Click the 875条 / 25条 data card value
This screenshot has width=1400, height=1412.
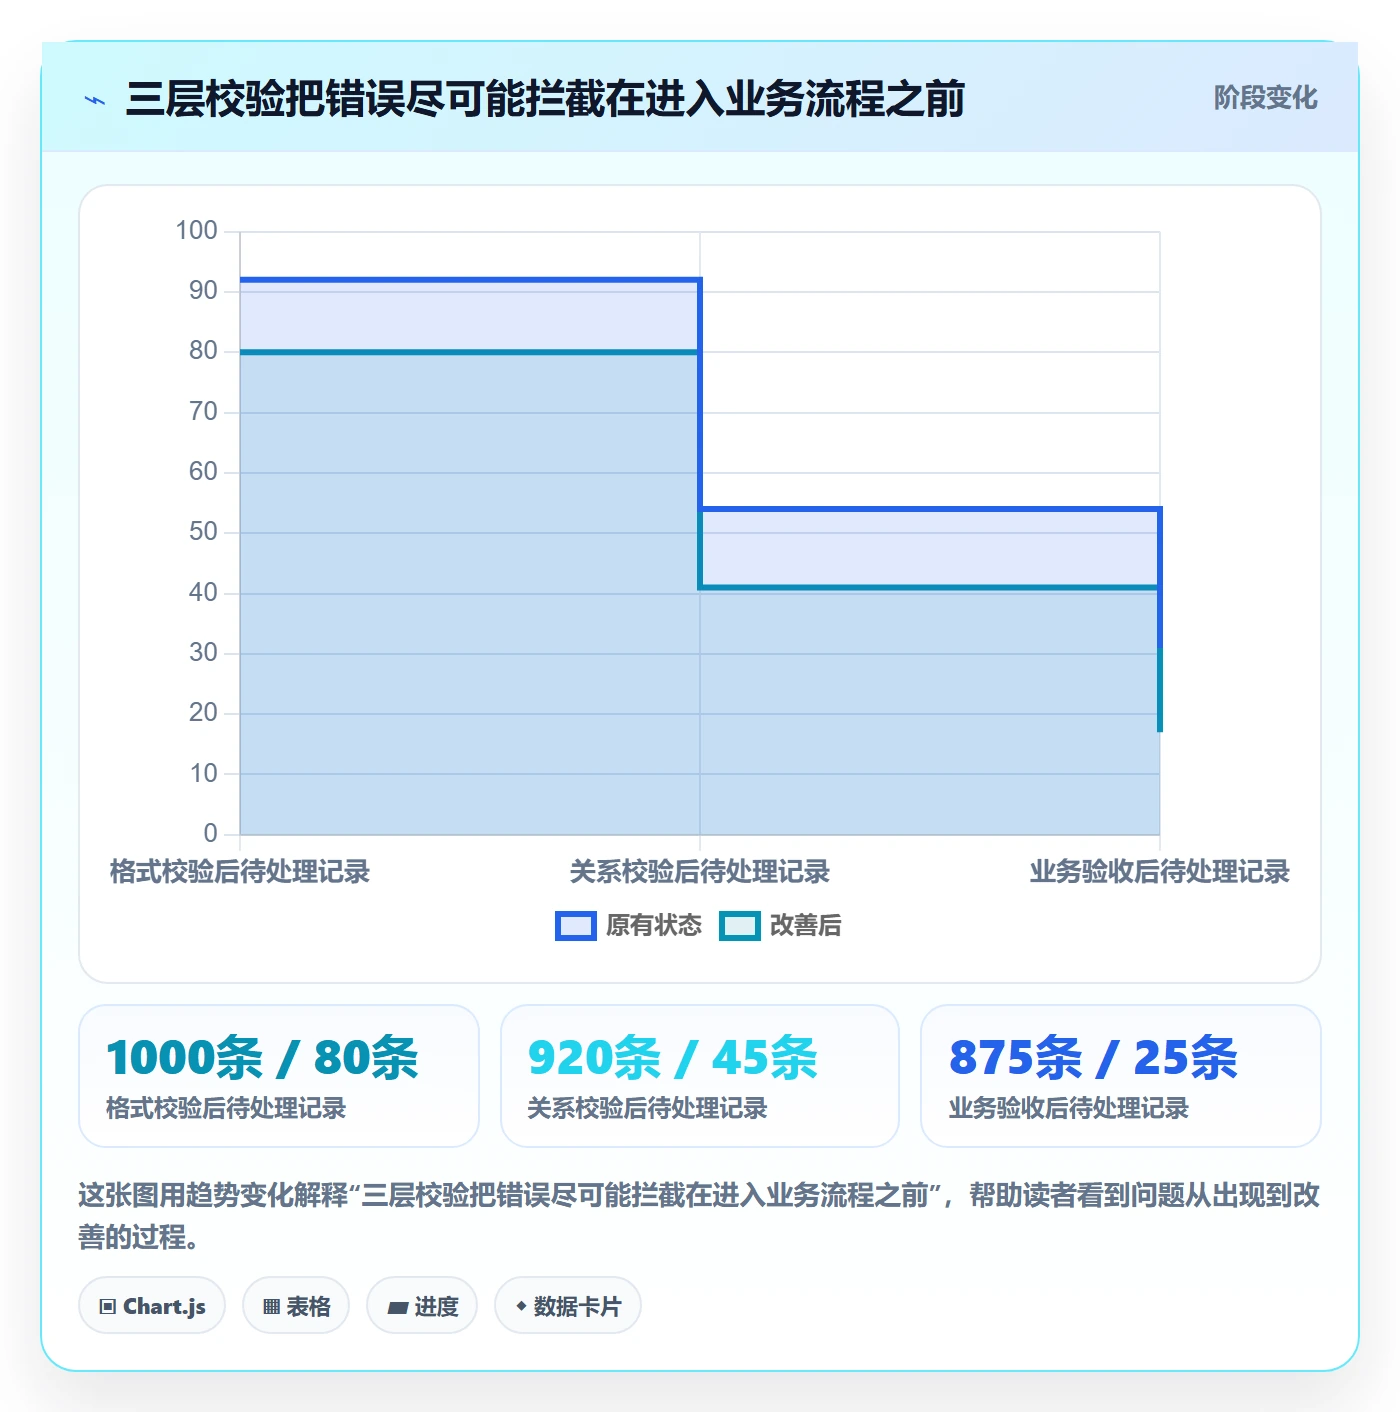1093,1058
